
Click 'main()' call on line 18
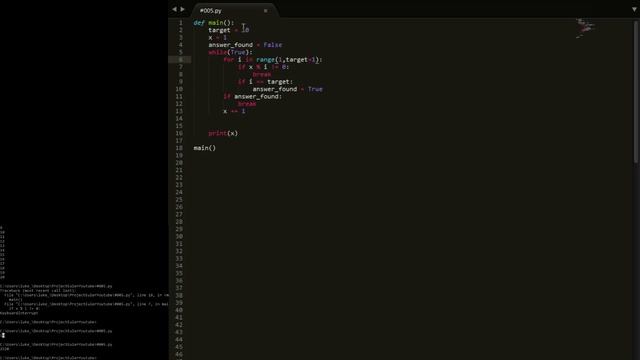204,148
